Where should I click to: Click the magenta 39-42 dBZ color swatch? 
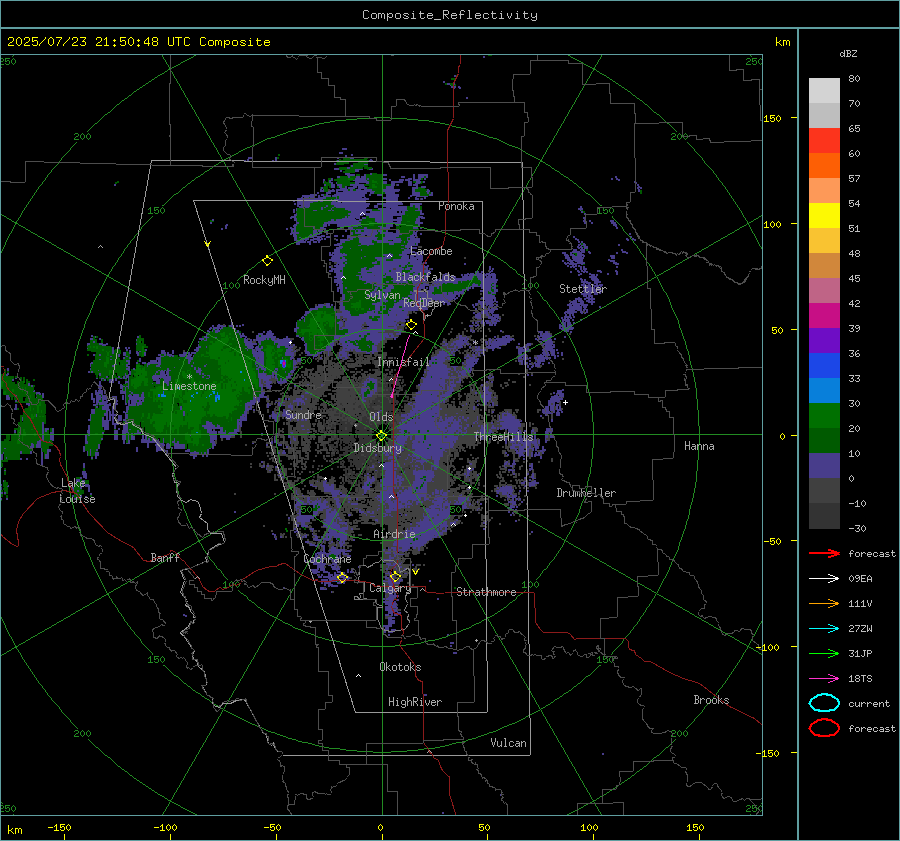click(824, 316)
